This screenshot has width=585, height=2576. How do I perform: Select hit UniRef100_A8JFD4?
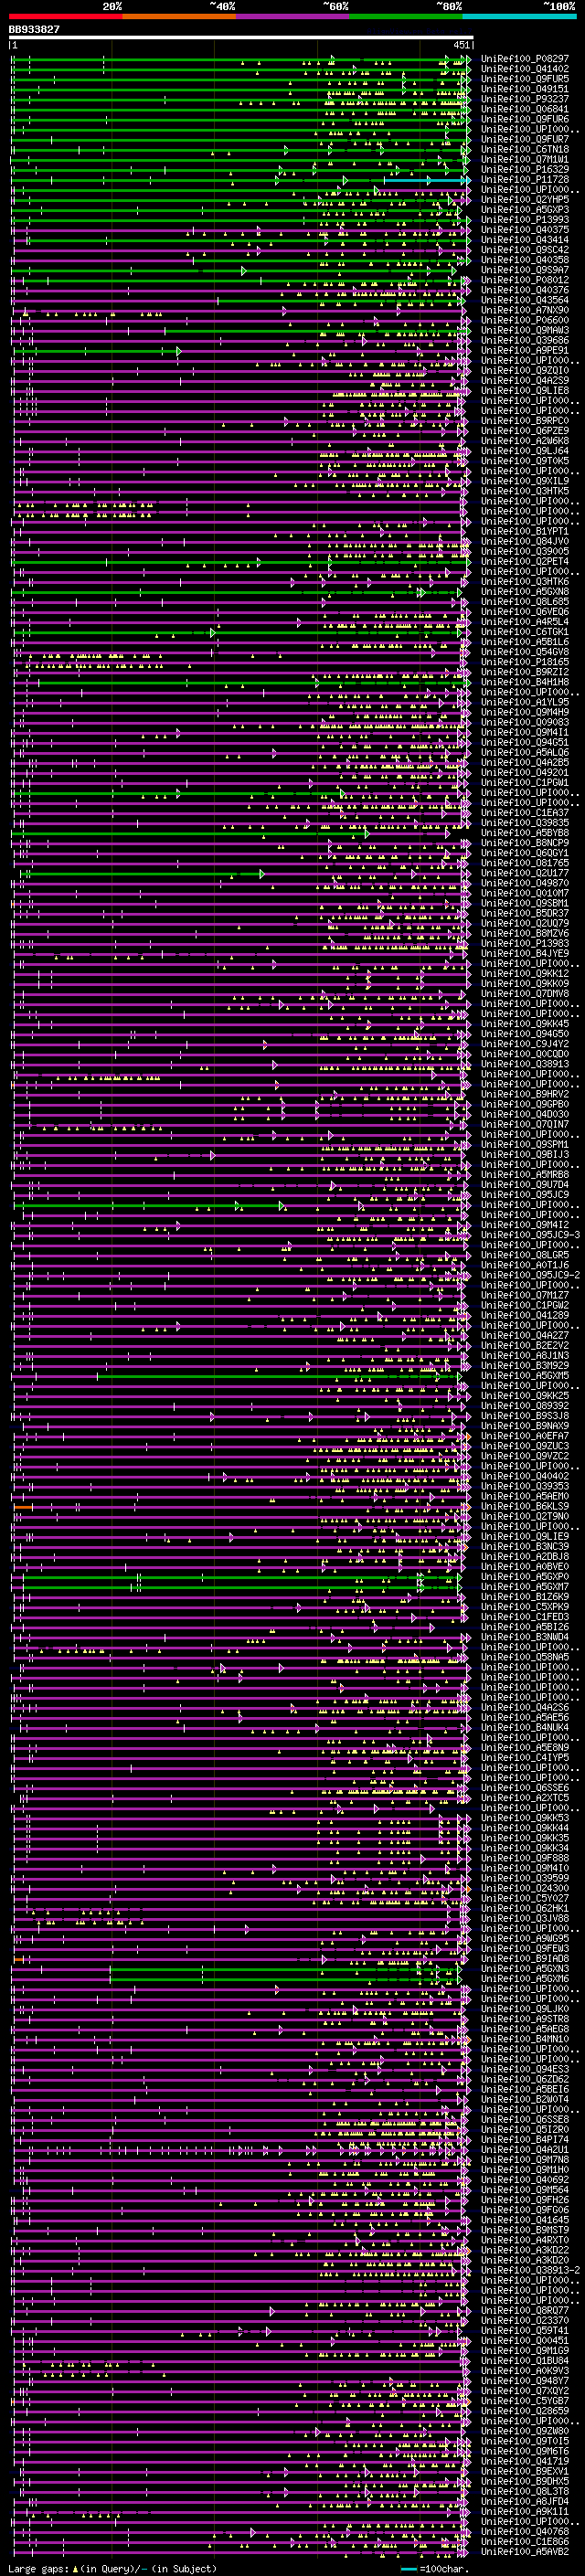(x=524, y=2501)
